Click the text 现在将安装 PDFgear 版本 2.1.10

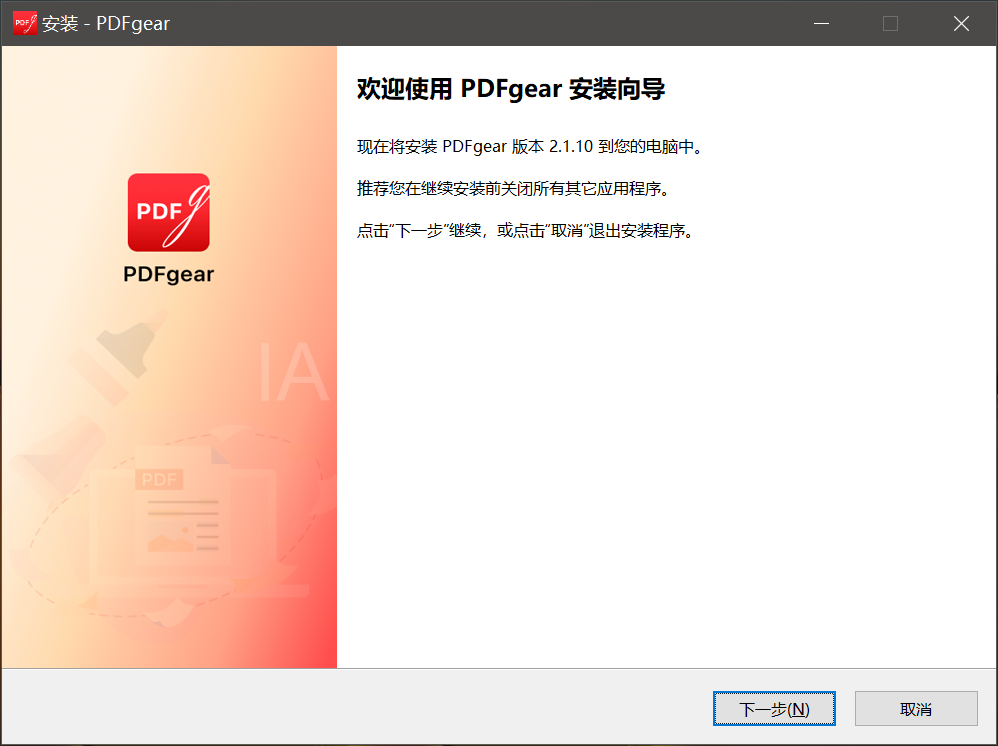pyautogui.click(x=475, y=147)
